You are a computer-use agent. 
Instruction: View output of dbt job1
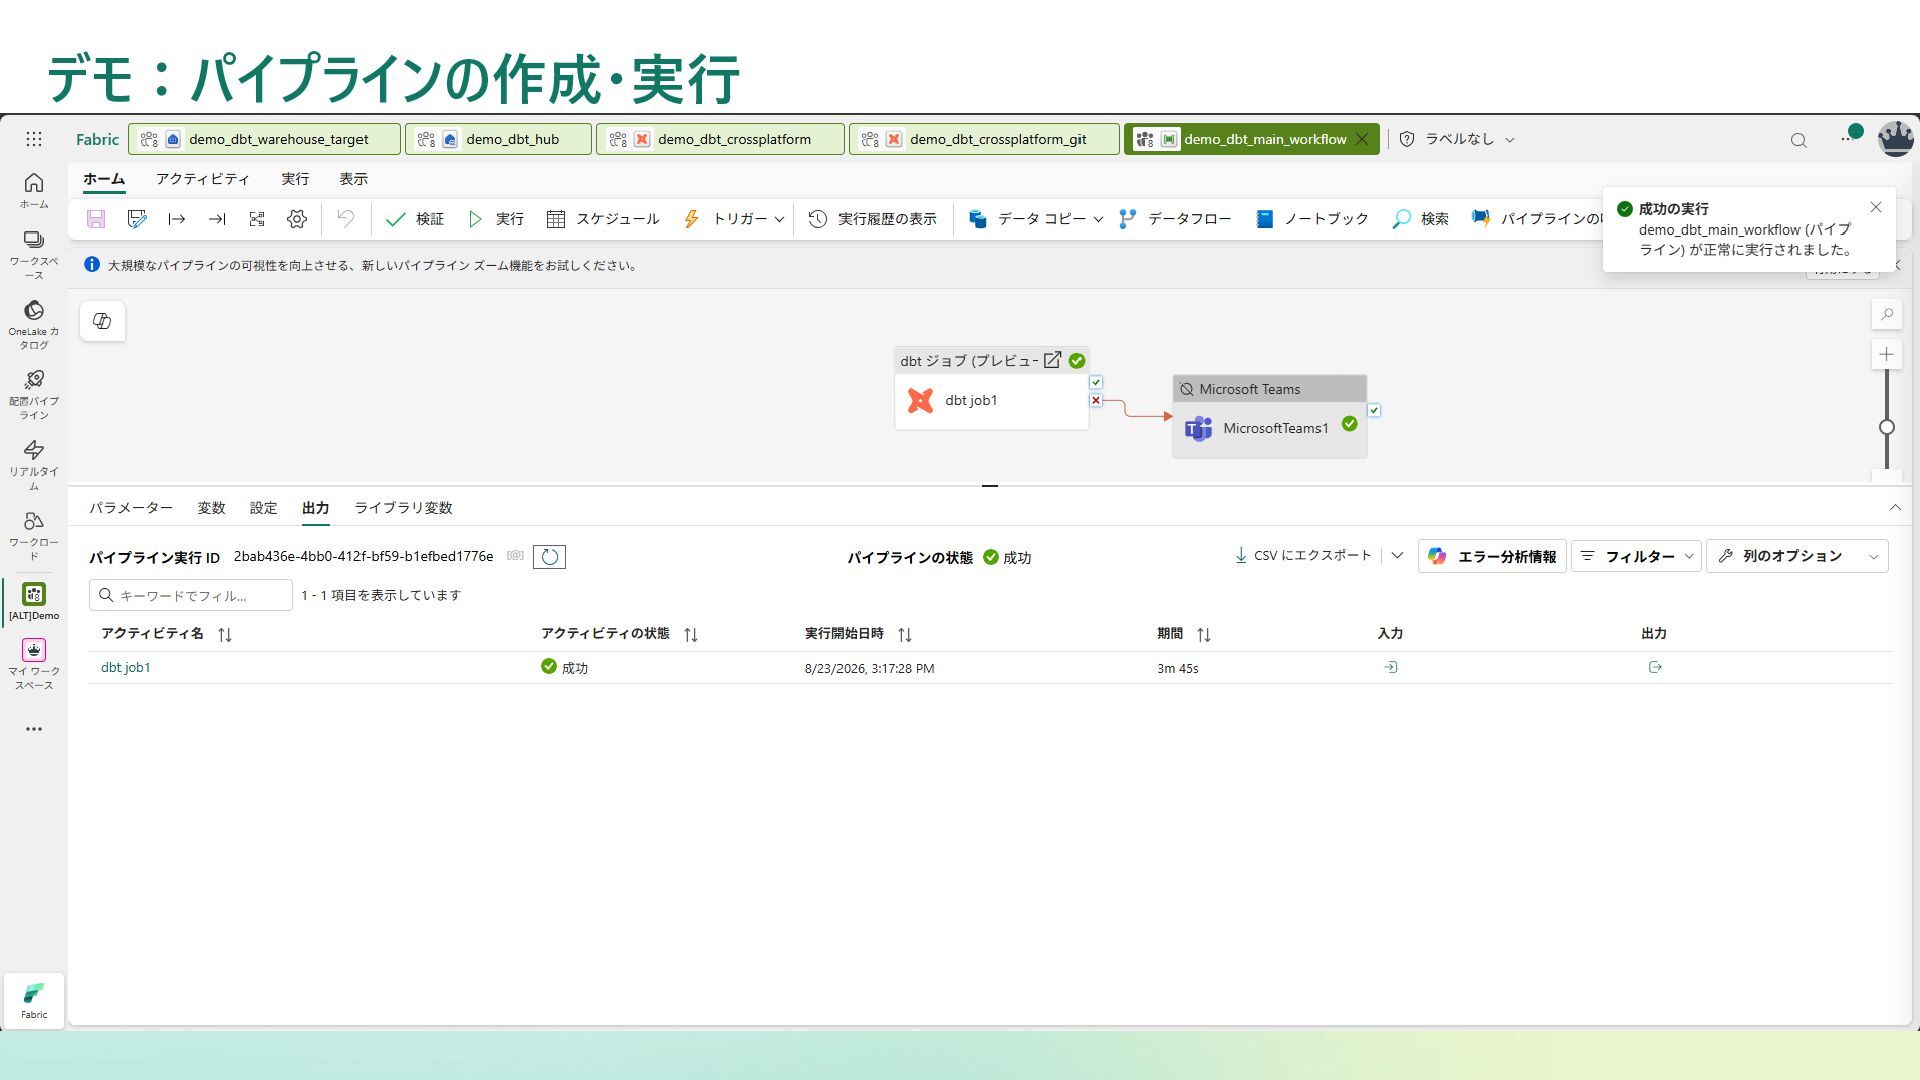pos(1655,667)
